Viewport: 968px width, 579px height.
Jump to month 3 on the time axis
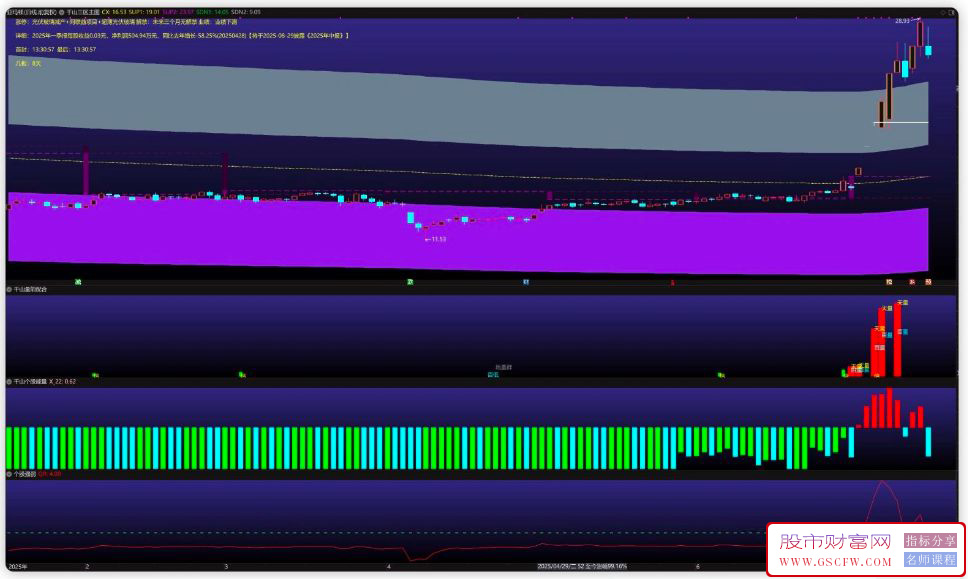pos(226,566)
